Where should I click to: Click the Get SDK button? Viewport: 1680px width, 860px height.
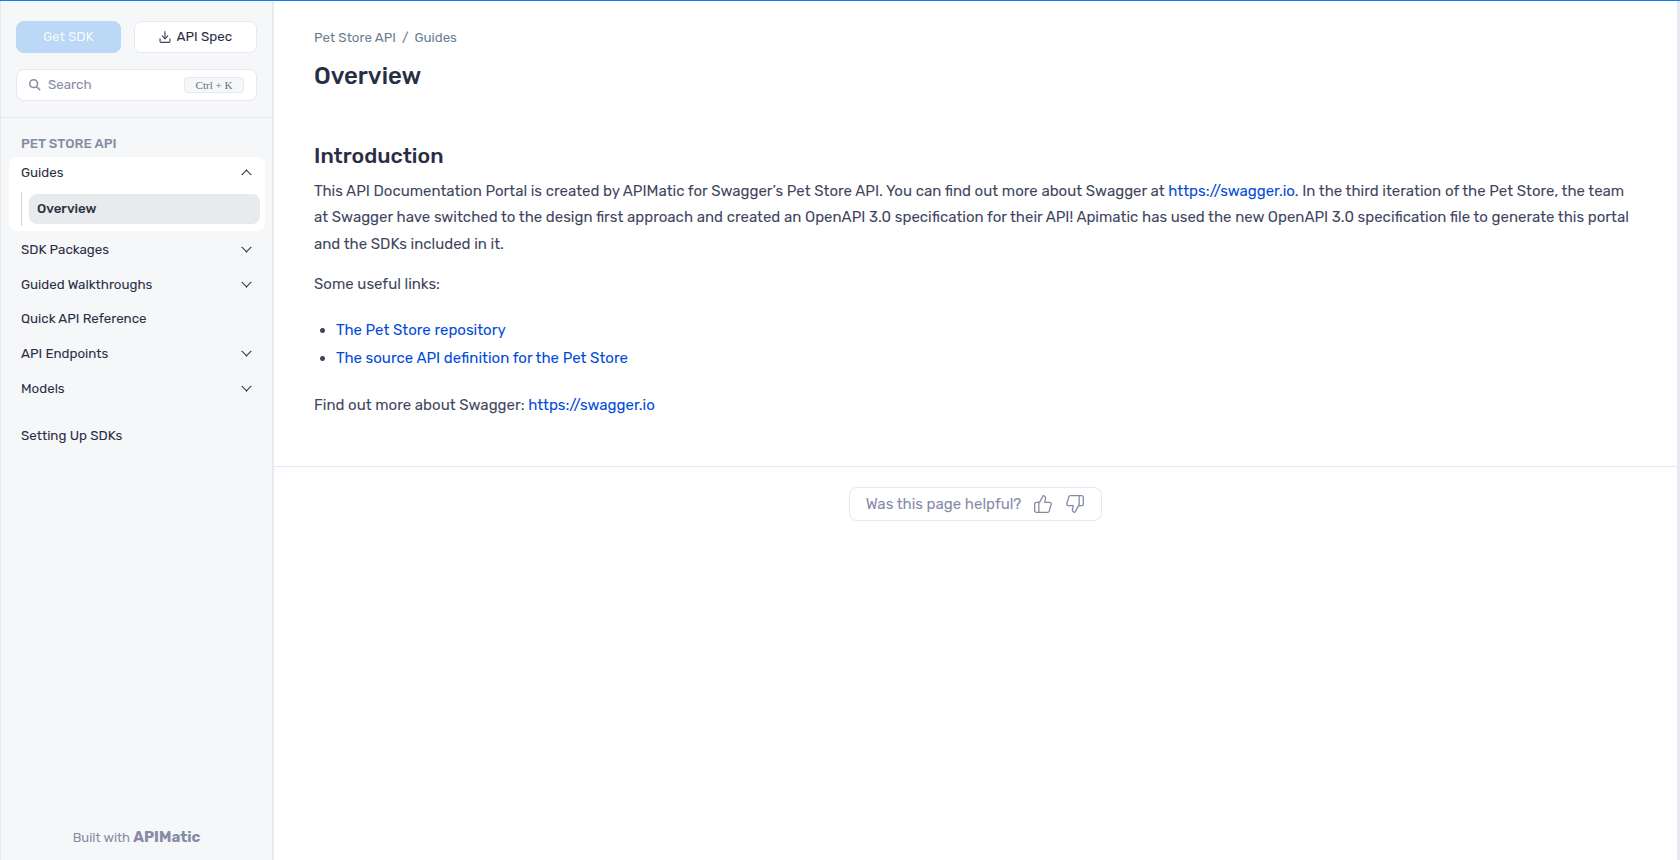pyautogui.click(x=68, y=37)
